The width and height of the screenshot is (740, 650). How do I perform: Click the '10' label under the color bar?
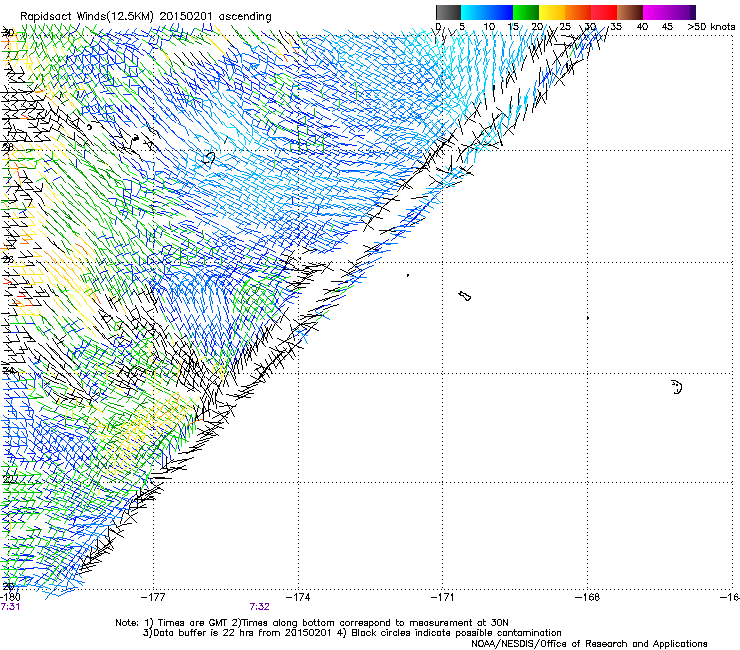[489, 27]
